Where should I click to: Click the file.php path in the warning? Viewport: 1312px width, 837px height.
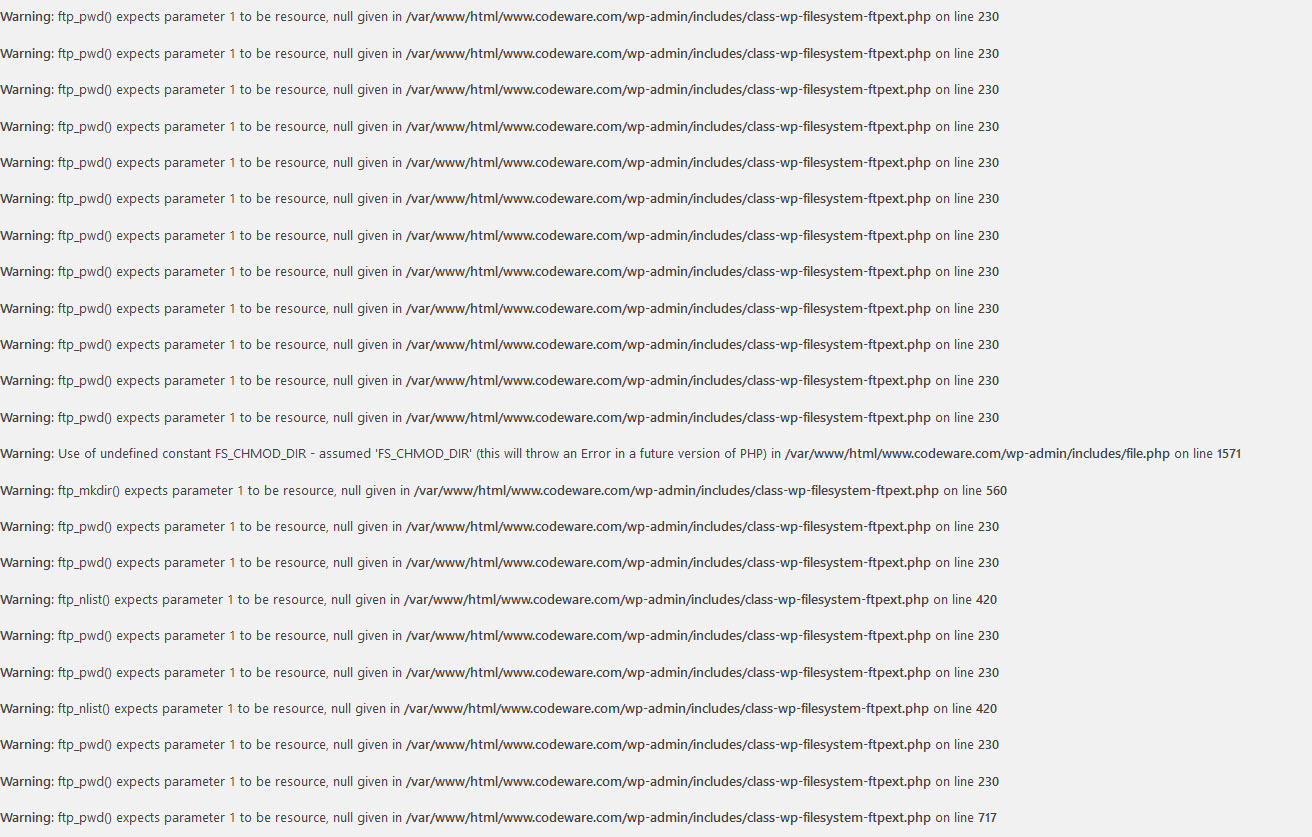tap(977, 454)
